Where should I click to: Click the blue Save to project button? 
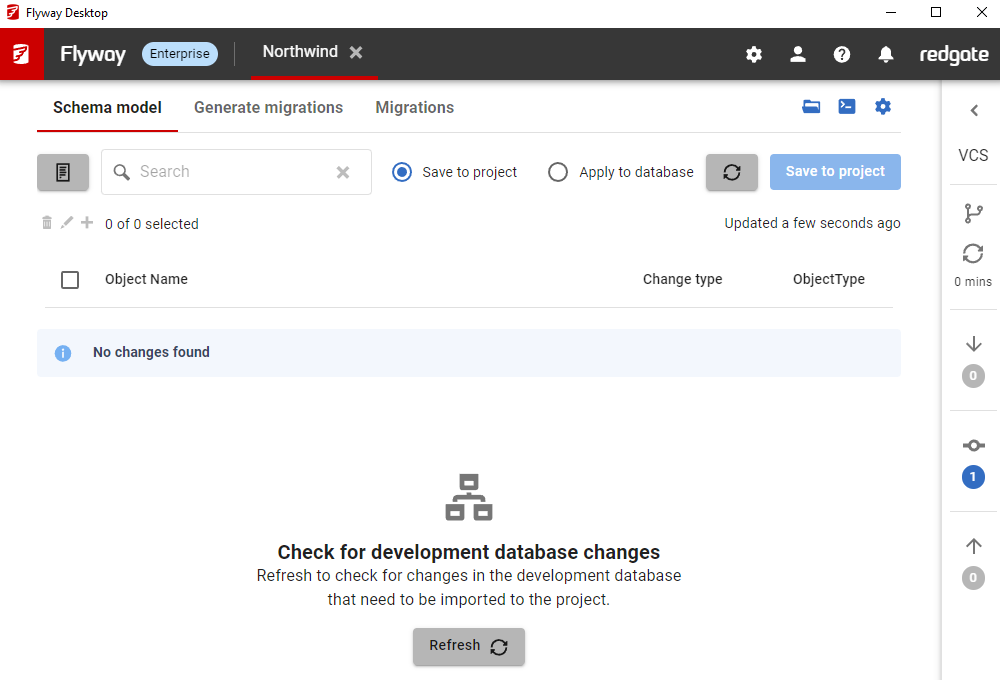(835, 172)
